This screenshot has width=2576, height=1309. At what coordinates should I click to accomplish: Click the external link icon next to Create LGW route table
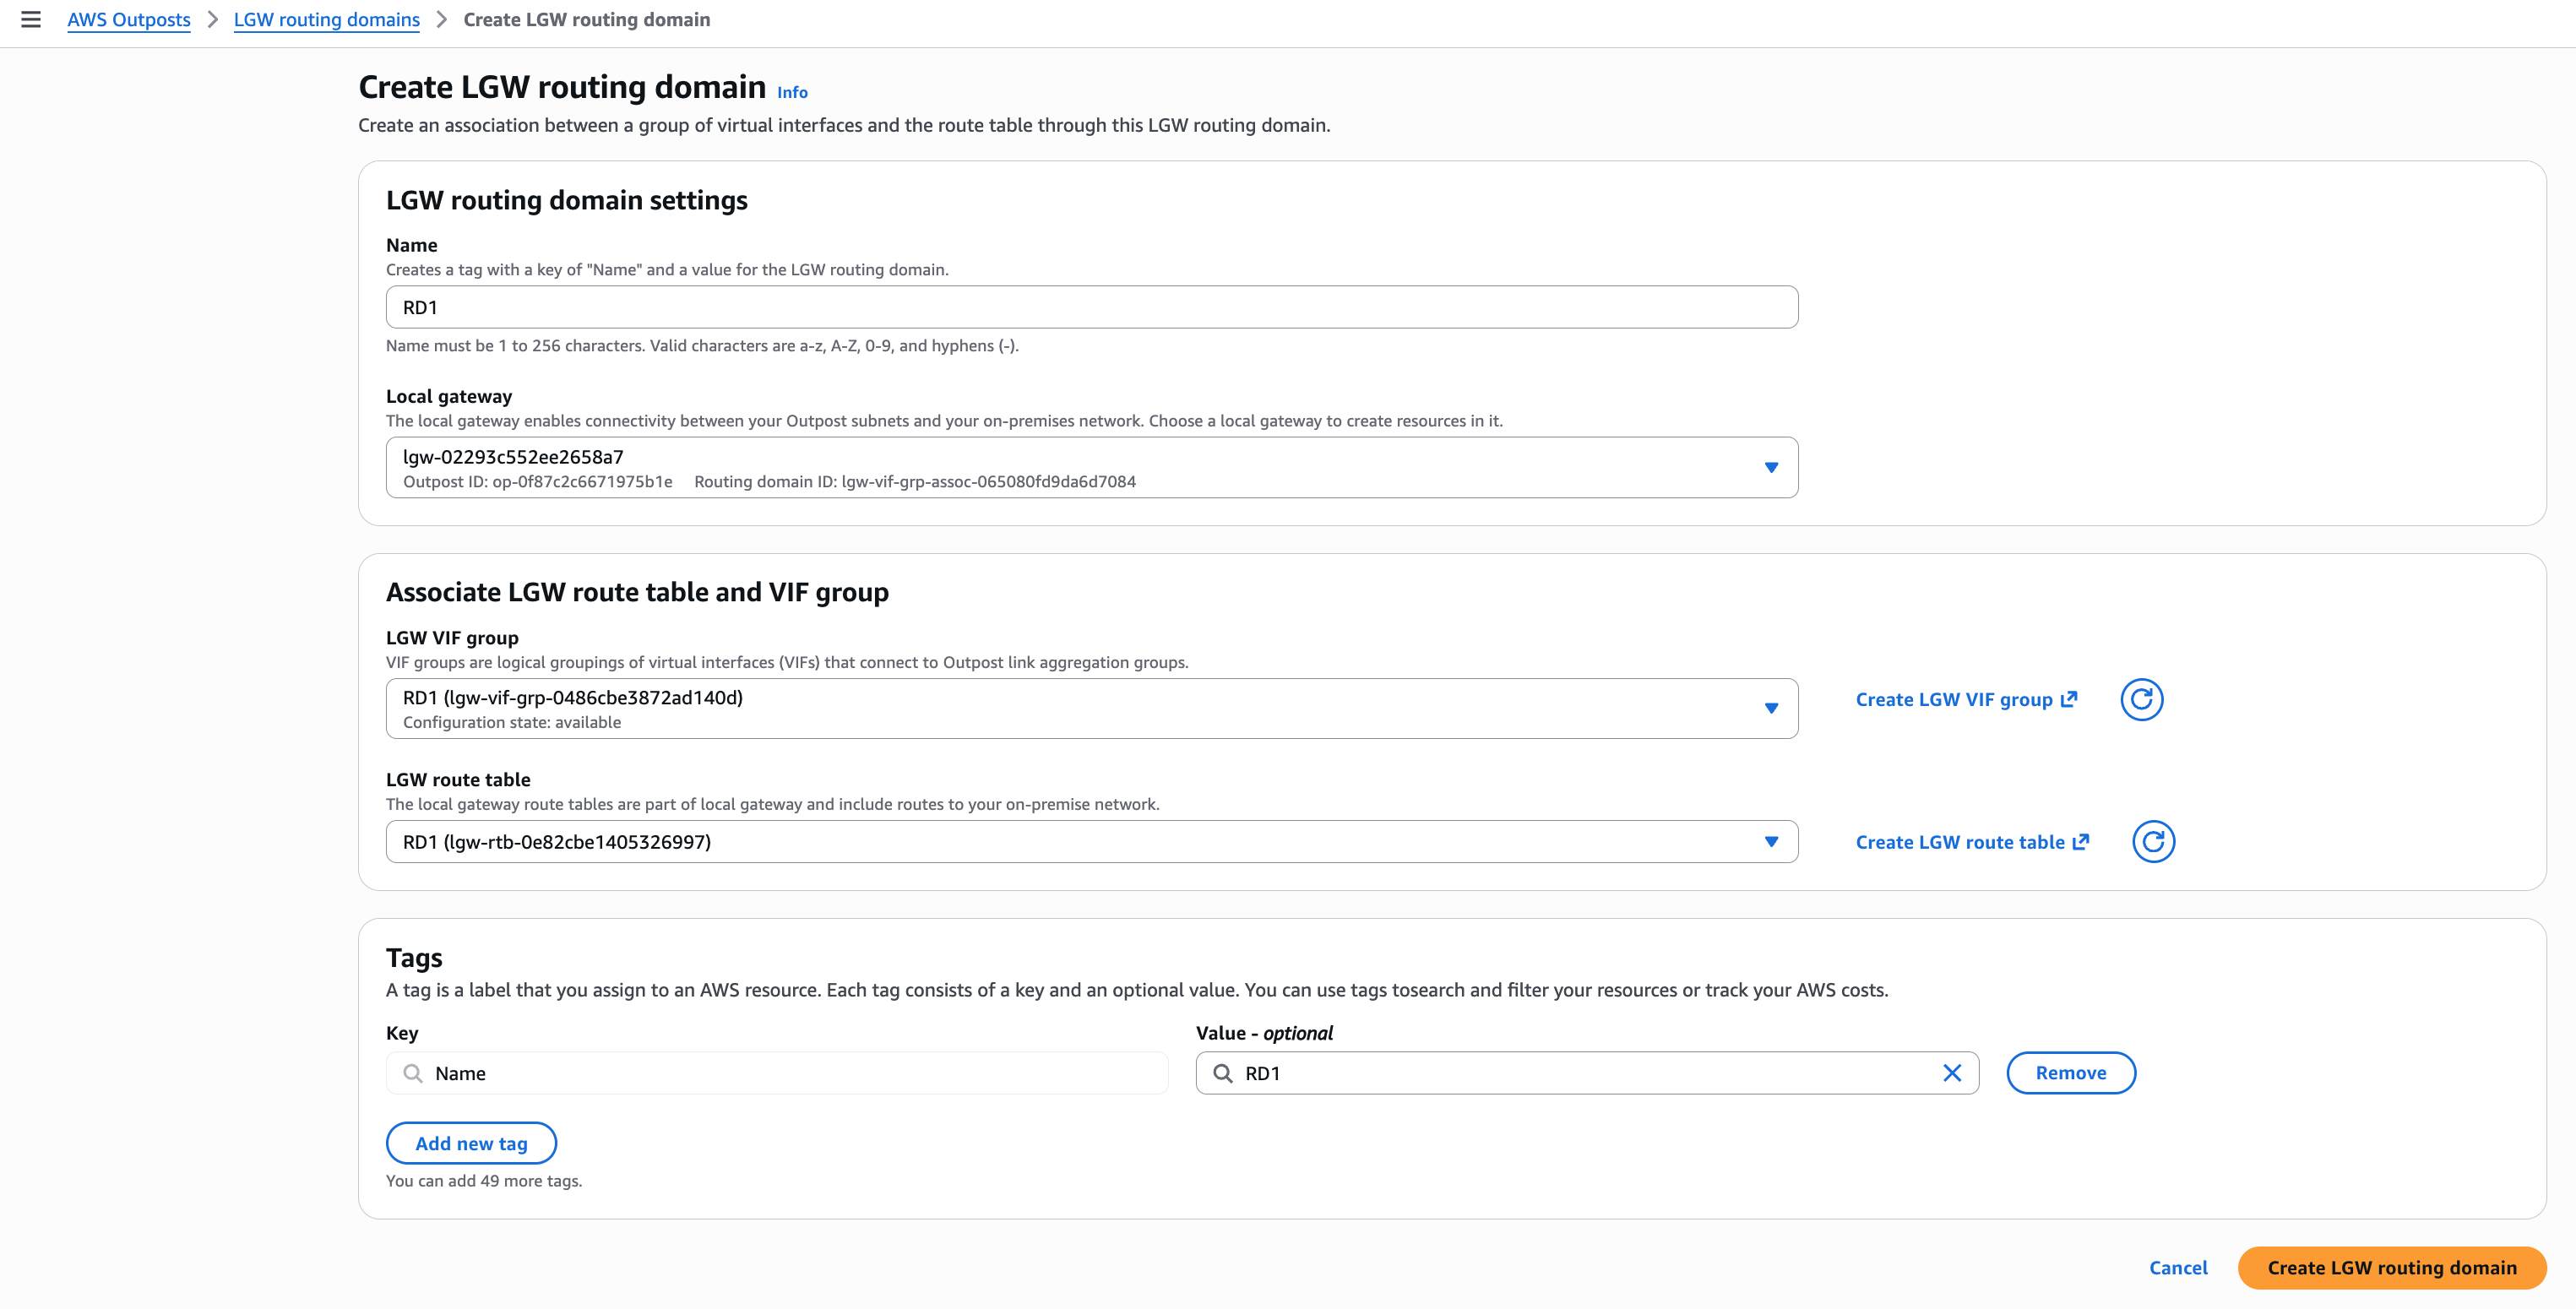pyautogui.click(x=2081, y=840)
